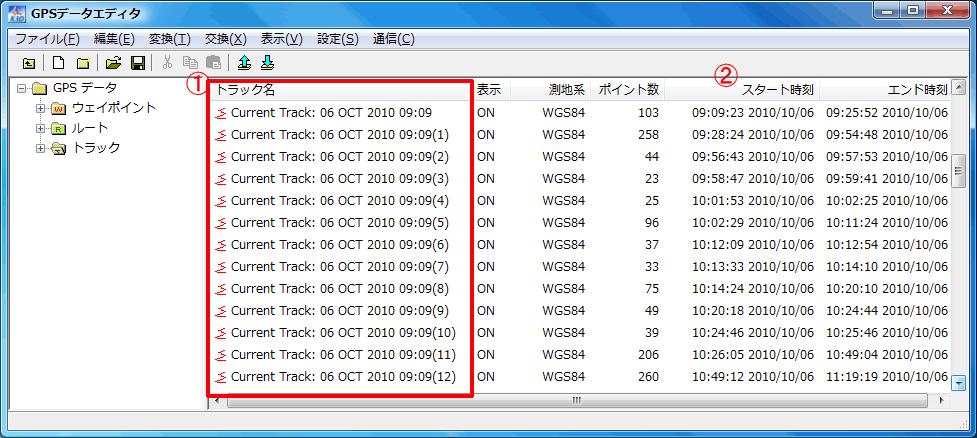Select the ウェイポイント folder in tree
Image resolution: width=977 pixels, height=438 pixels.
113,108
